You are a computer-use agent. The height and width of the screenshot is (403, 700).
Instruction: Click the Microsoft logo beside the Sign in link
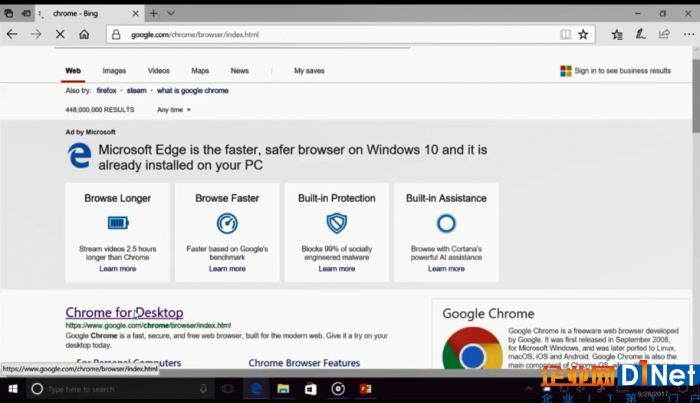point(566,71)
